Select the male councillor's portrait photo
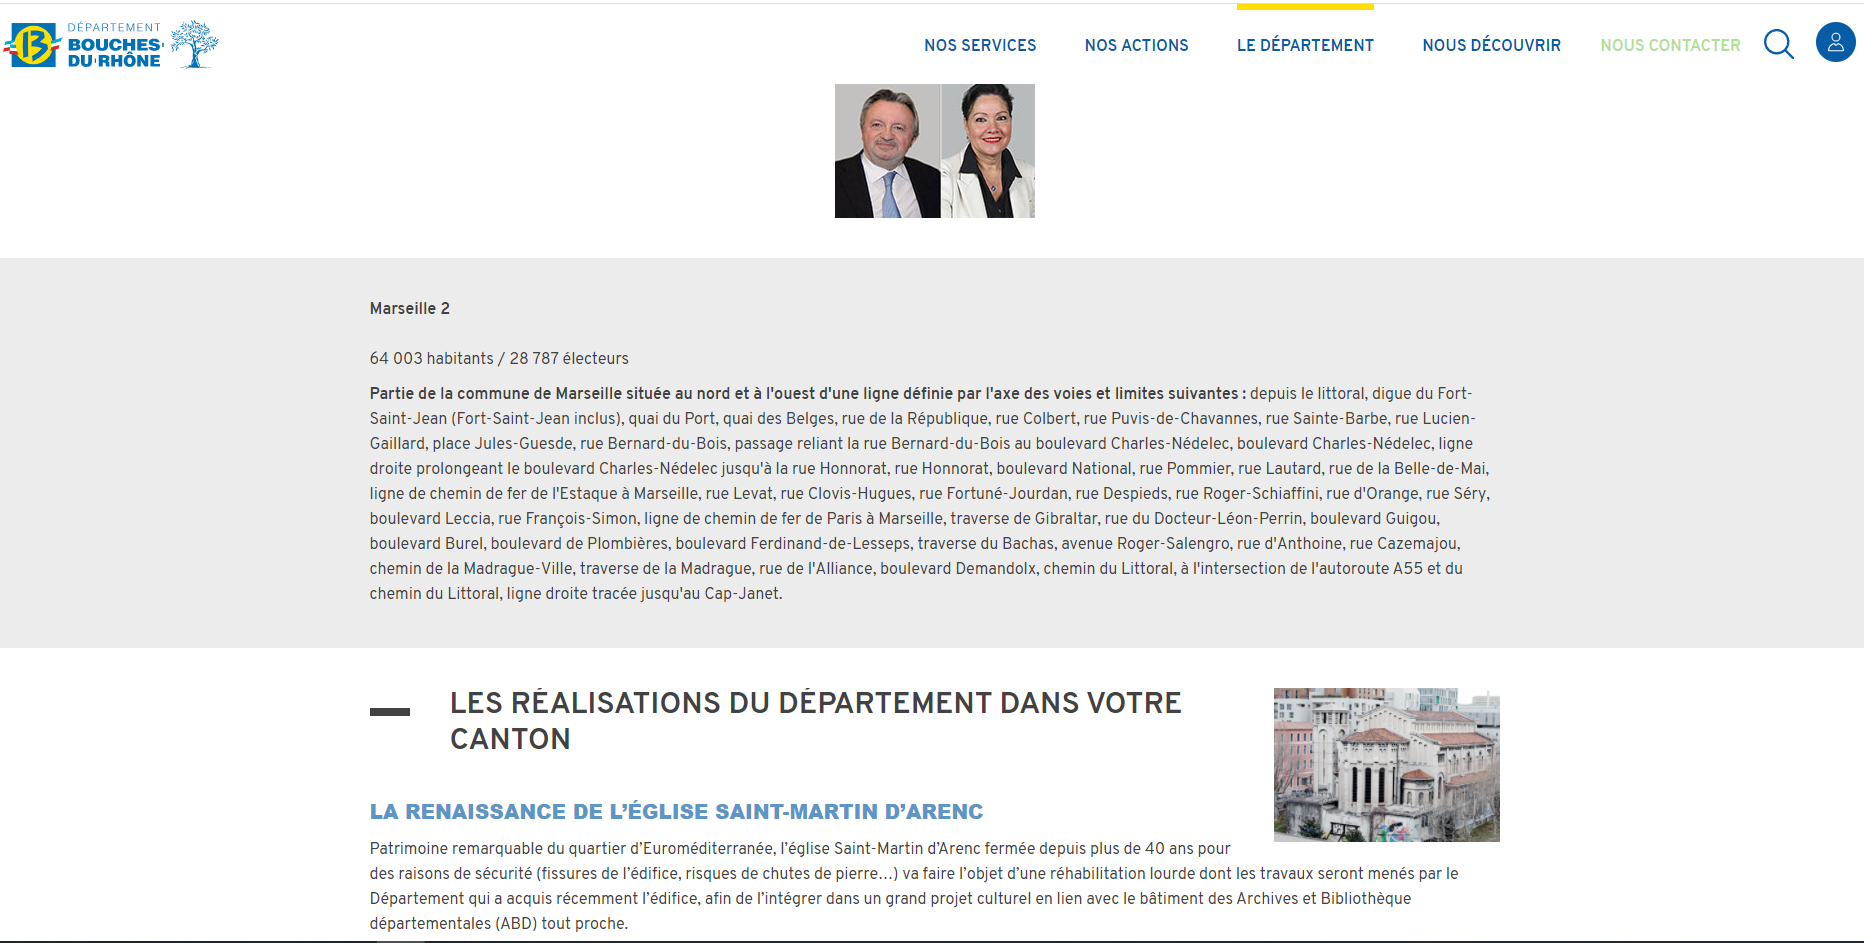The height and width of the screenshot is (943, 1864). click(x=887, y=151)
